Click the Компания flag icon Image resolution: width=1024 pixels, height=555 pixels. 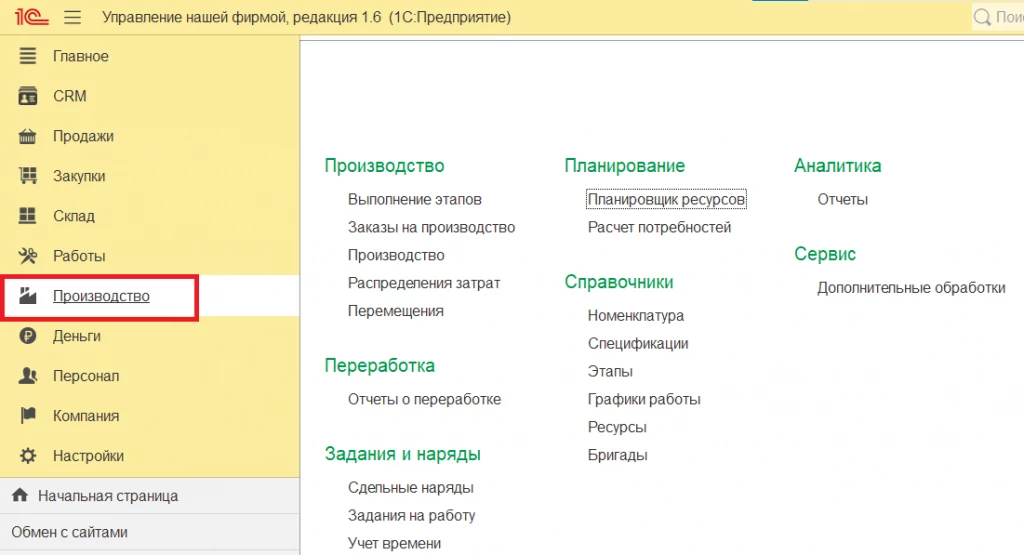click(27, 415)
